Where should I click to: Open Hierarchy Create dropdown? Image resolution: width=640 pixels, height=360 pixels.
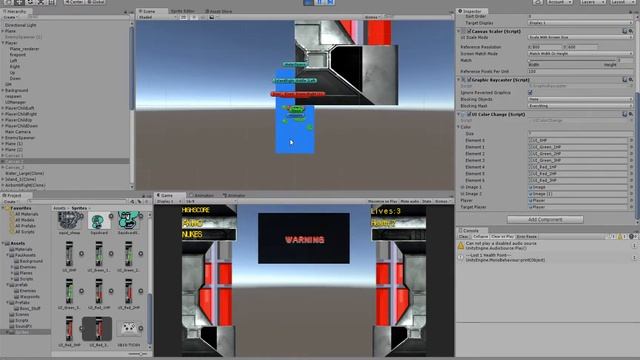pos(10,17)
